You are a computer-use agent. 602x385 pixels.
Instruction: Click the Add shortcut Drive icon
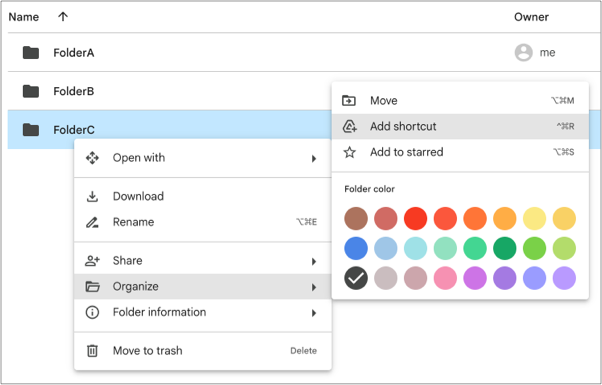[x=349, y=126]
